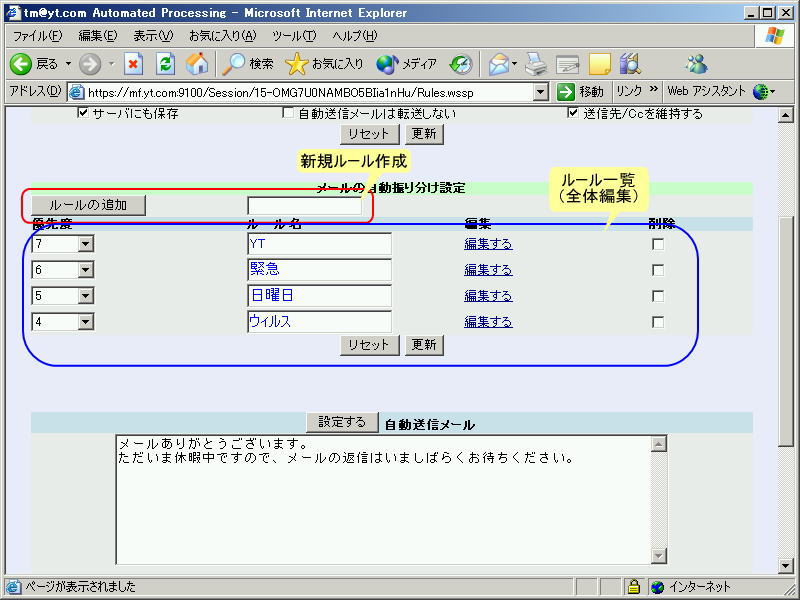Viewport: 800px width, 600px height.
Task: Open the ツール(T) menu
Action: (294, 36)
